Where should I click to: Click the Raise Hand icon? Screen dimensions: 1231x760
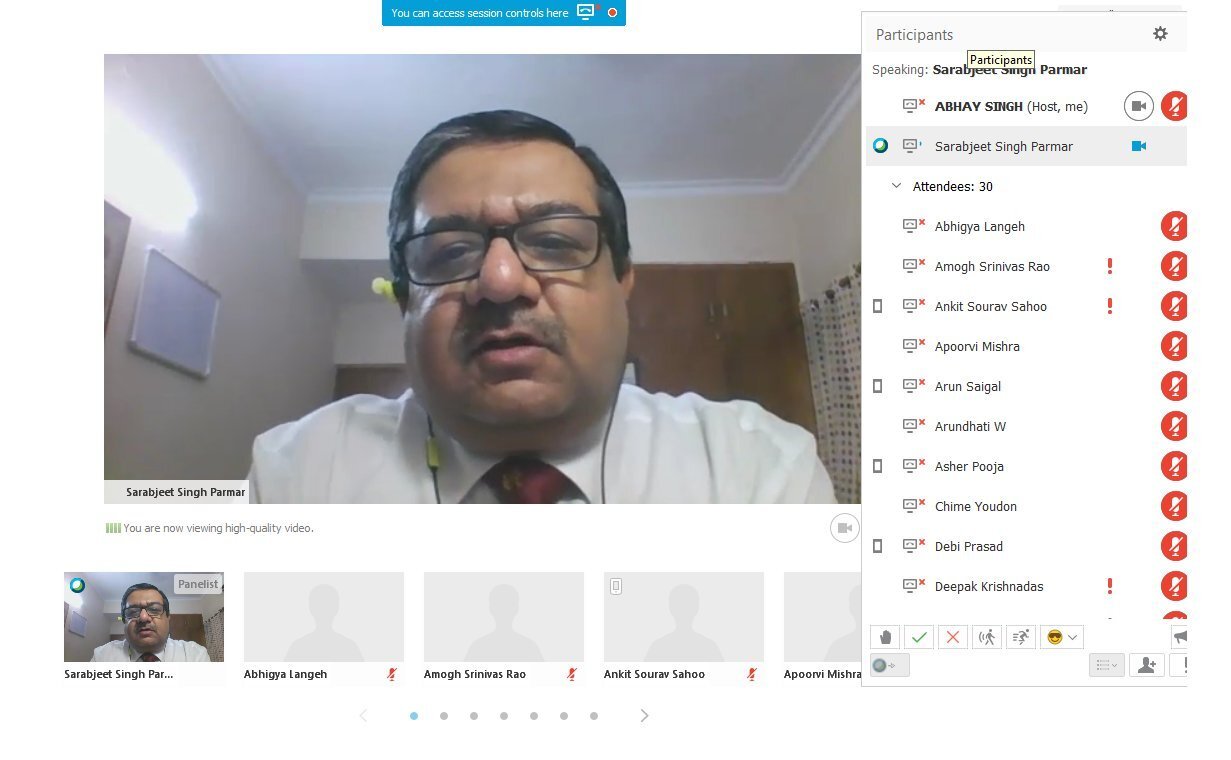(x=885, y=637)
